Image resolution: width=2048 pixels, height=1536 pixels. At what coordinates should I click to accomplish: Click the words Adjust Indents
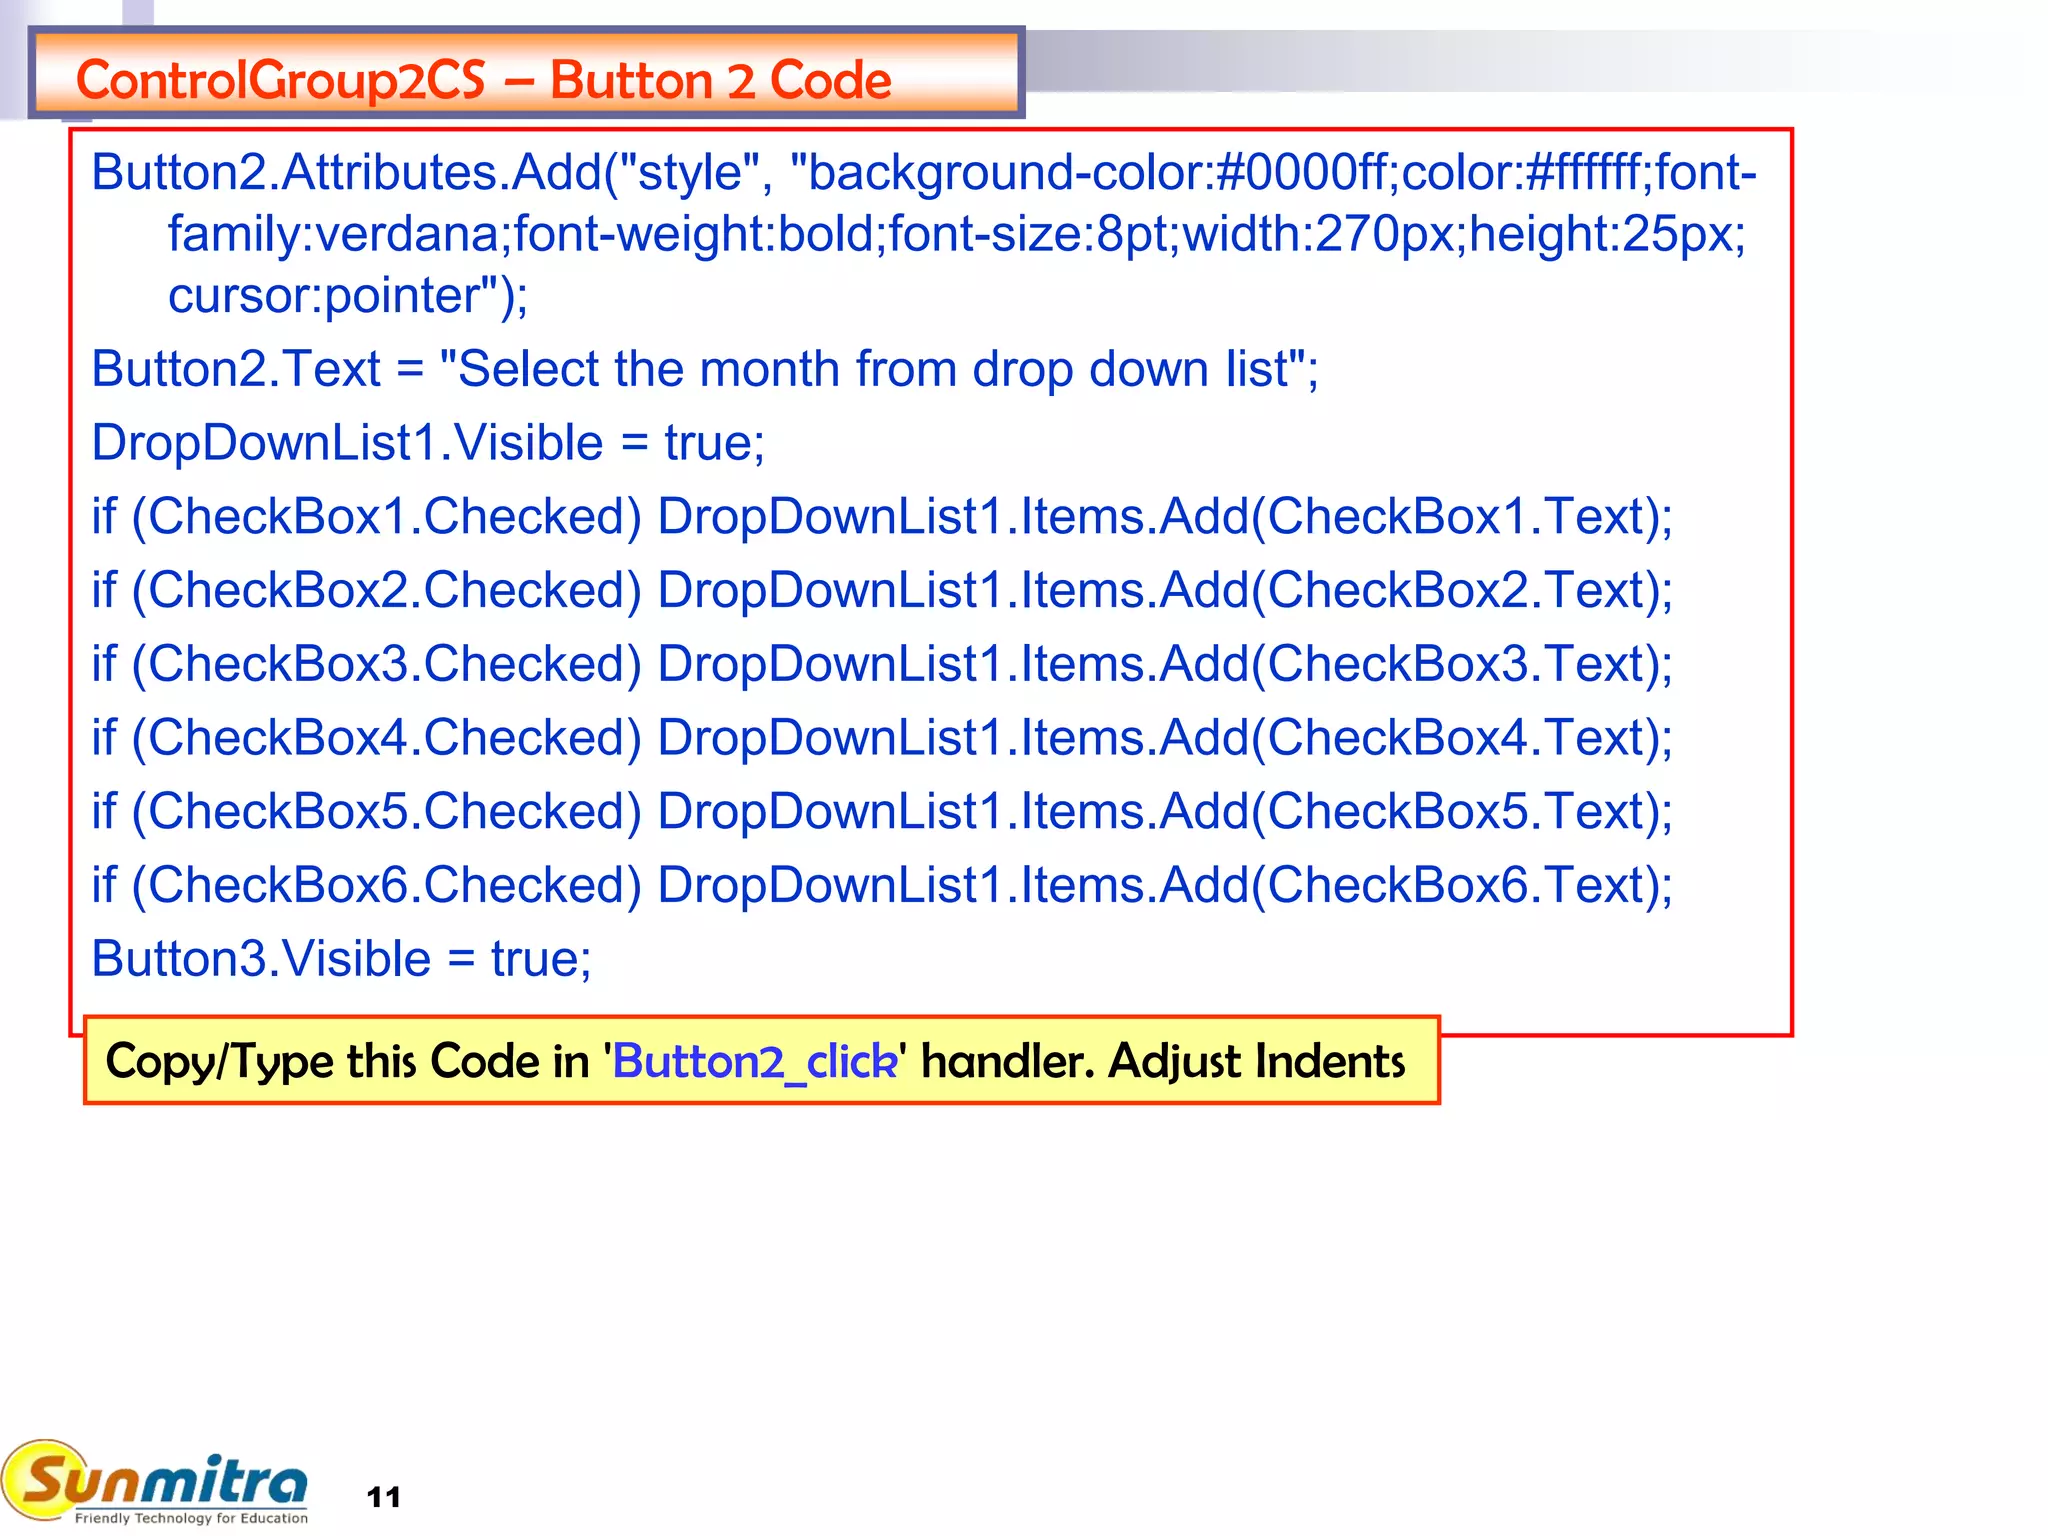[x=1257, y=1062]
